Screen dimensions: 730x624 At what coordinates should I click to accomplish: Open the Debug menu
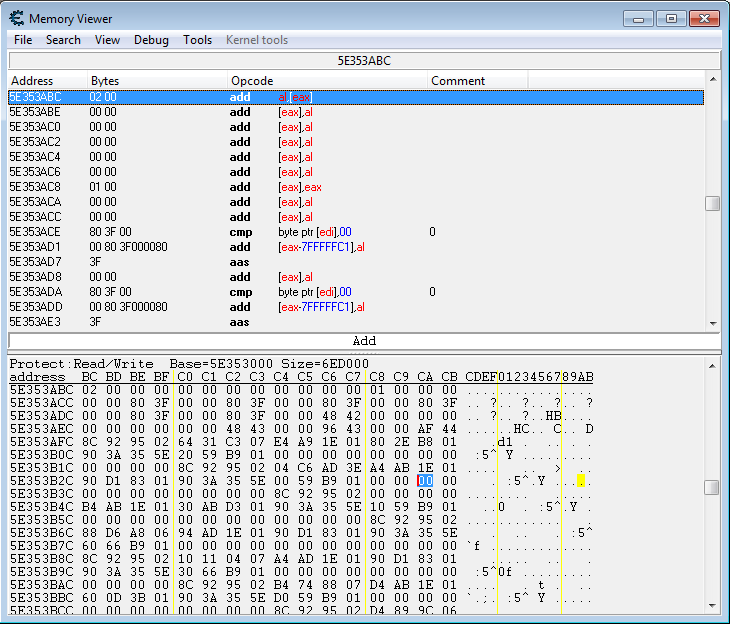(151, 40)
